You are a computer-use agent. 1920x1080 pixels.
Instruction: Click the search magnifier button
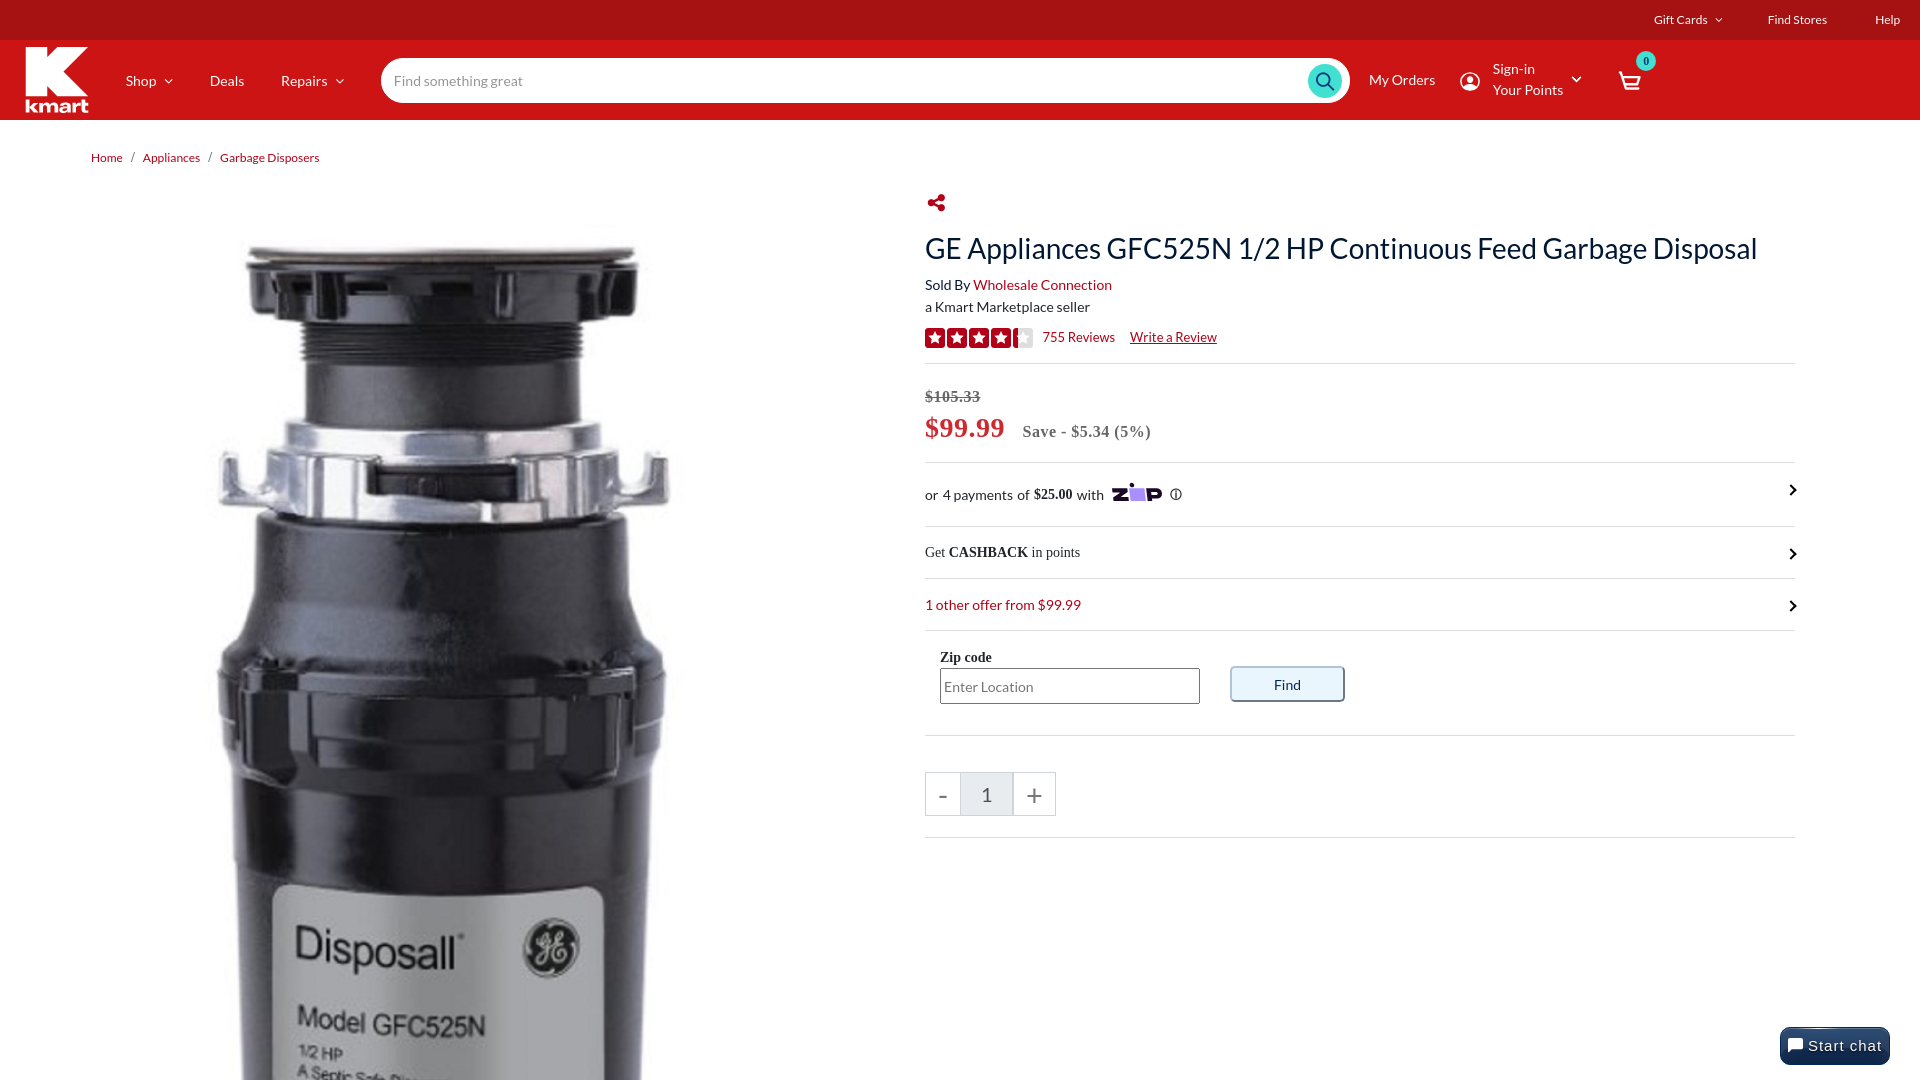[1324, 81]
